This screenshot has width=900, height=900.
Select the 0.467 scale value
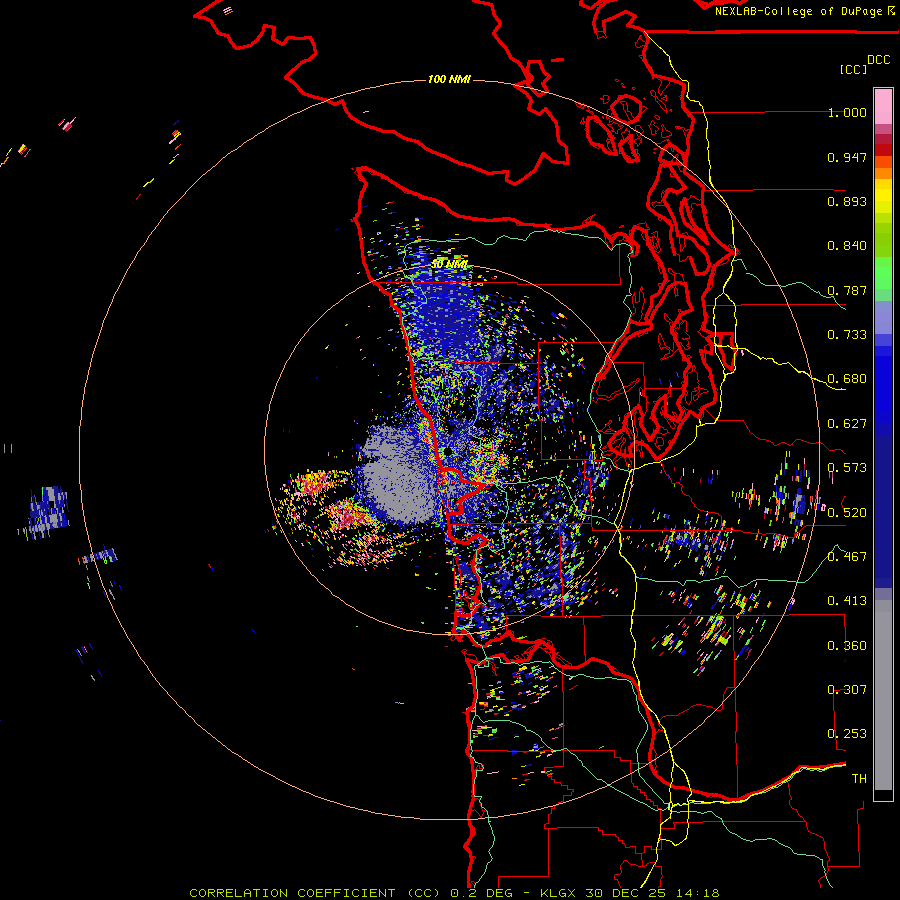[x=847, y=557]
